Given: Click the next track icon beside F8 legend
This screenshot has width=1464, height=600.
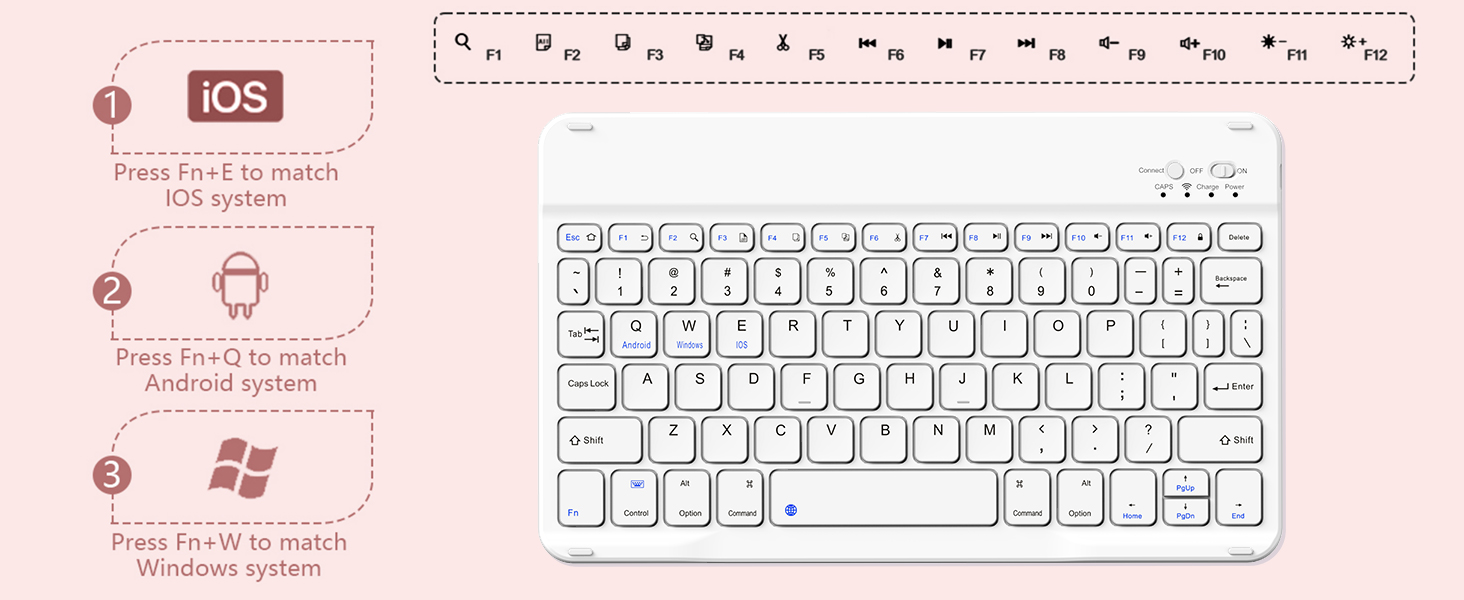Looking at the screenshot, I should pos(1026,43).
